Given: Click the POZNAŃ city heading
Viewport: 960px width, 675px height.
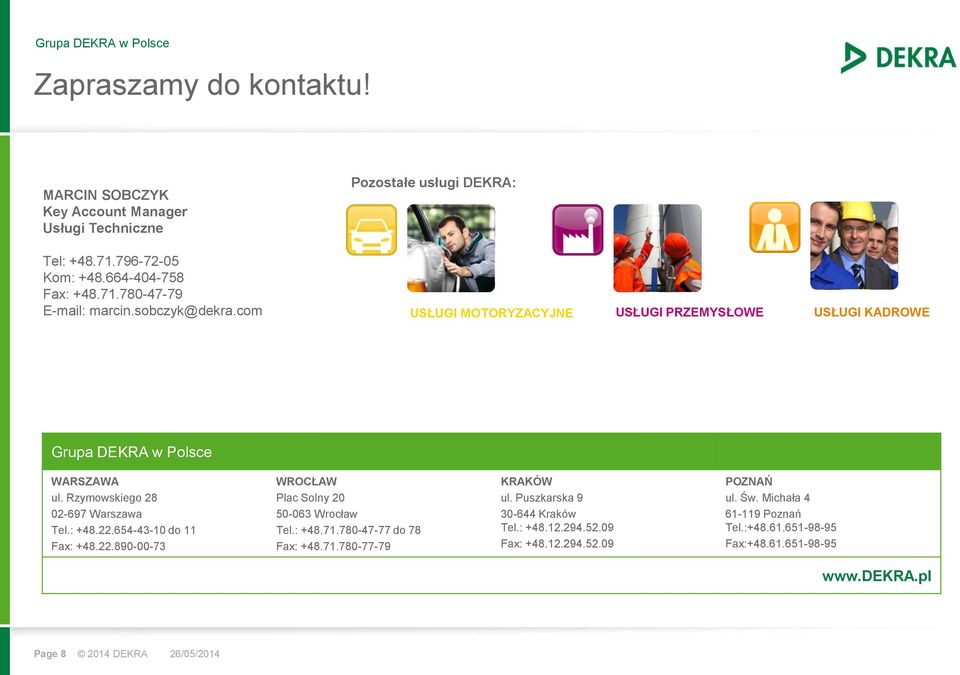Looking at the screenshot, I should point(749,481).
